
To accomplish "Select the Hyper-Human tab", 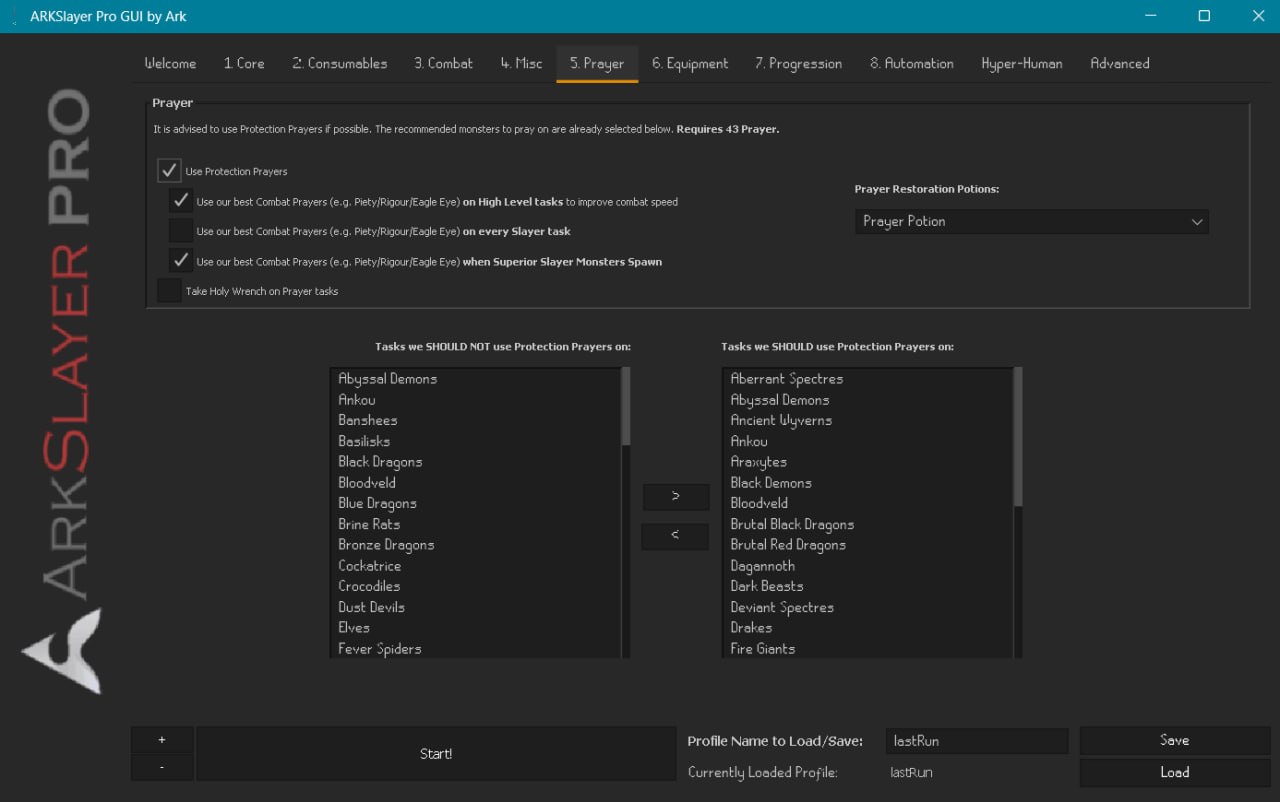I will [x=1022, y=63].
